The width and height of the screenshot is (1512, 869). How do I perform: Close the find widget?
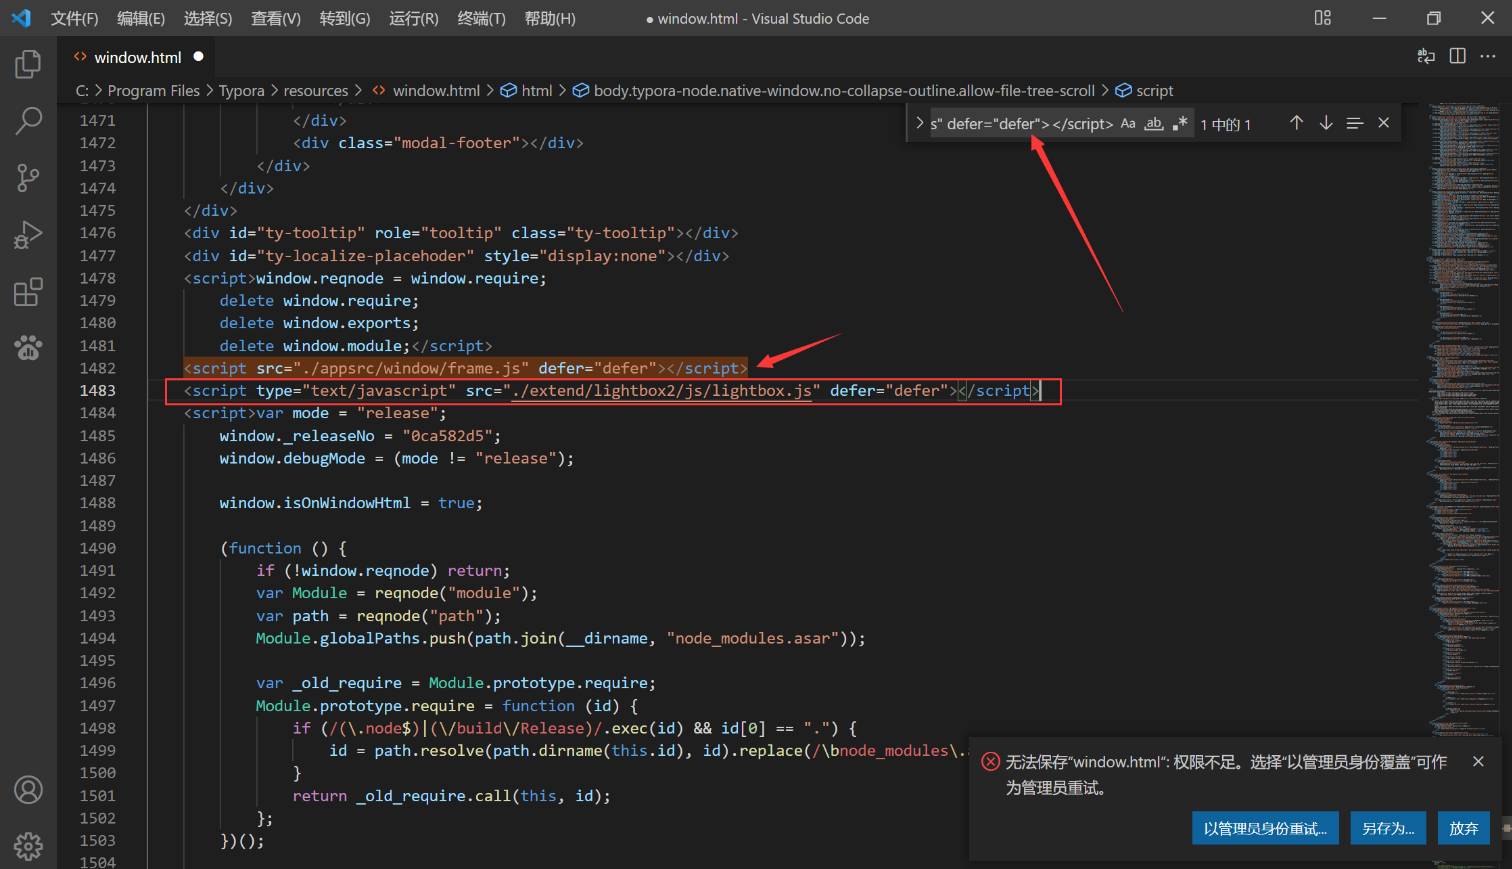[x=1384, y=123]
